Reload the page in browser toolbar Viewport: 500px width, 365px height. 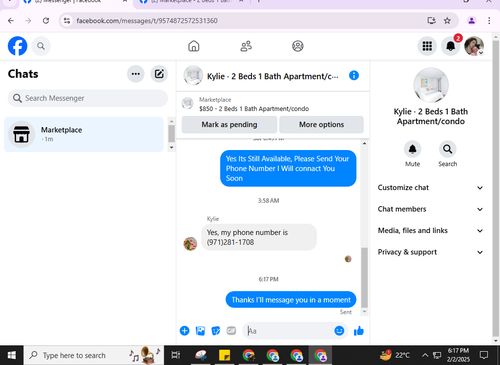(46, 21)
